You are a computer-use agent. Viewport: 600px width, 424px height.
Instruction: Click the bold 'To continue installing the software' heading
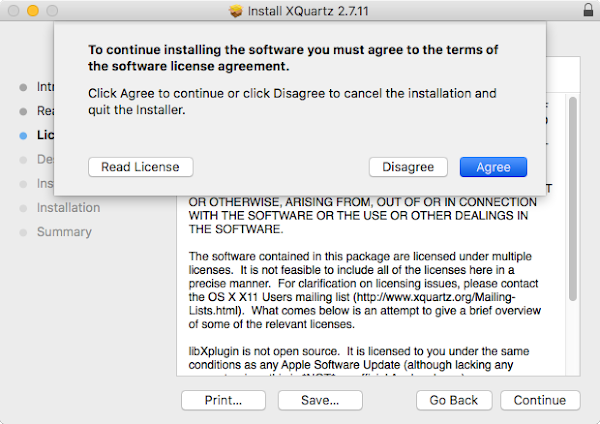pyautogui.click(x=293, y=58)
